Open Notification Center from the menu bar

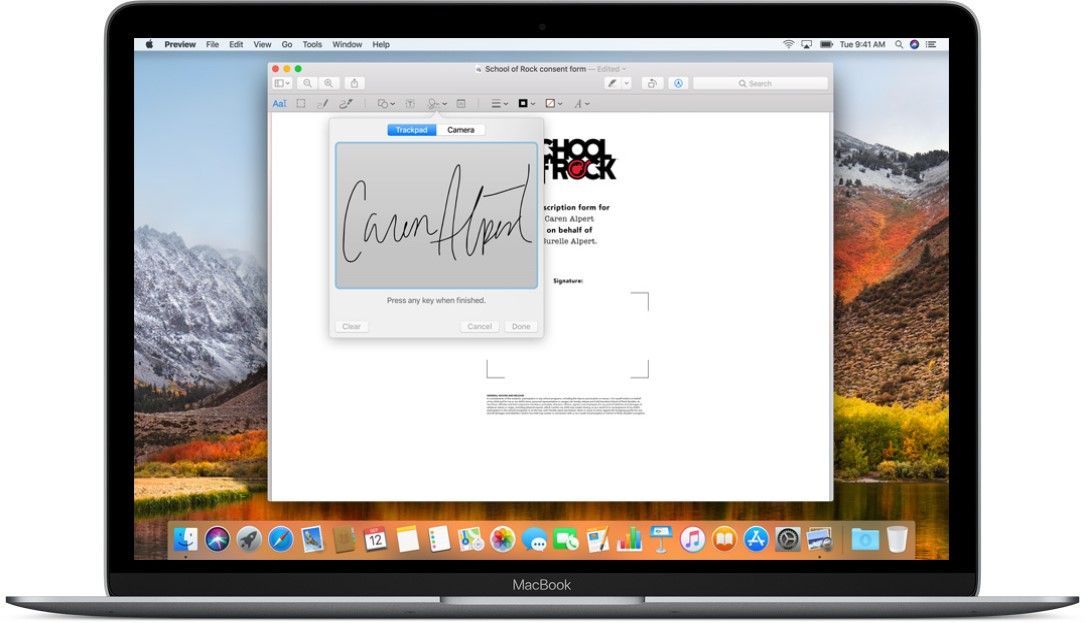[x=931, y=44]
